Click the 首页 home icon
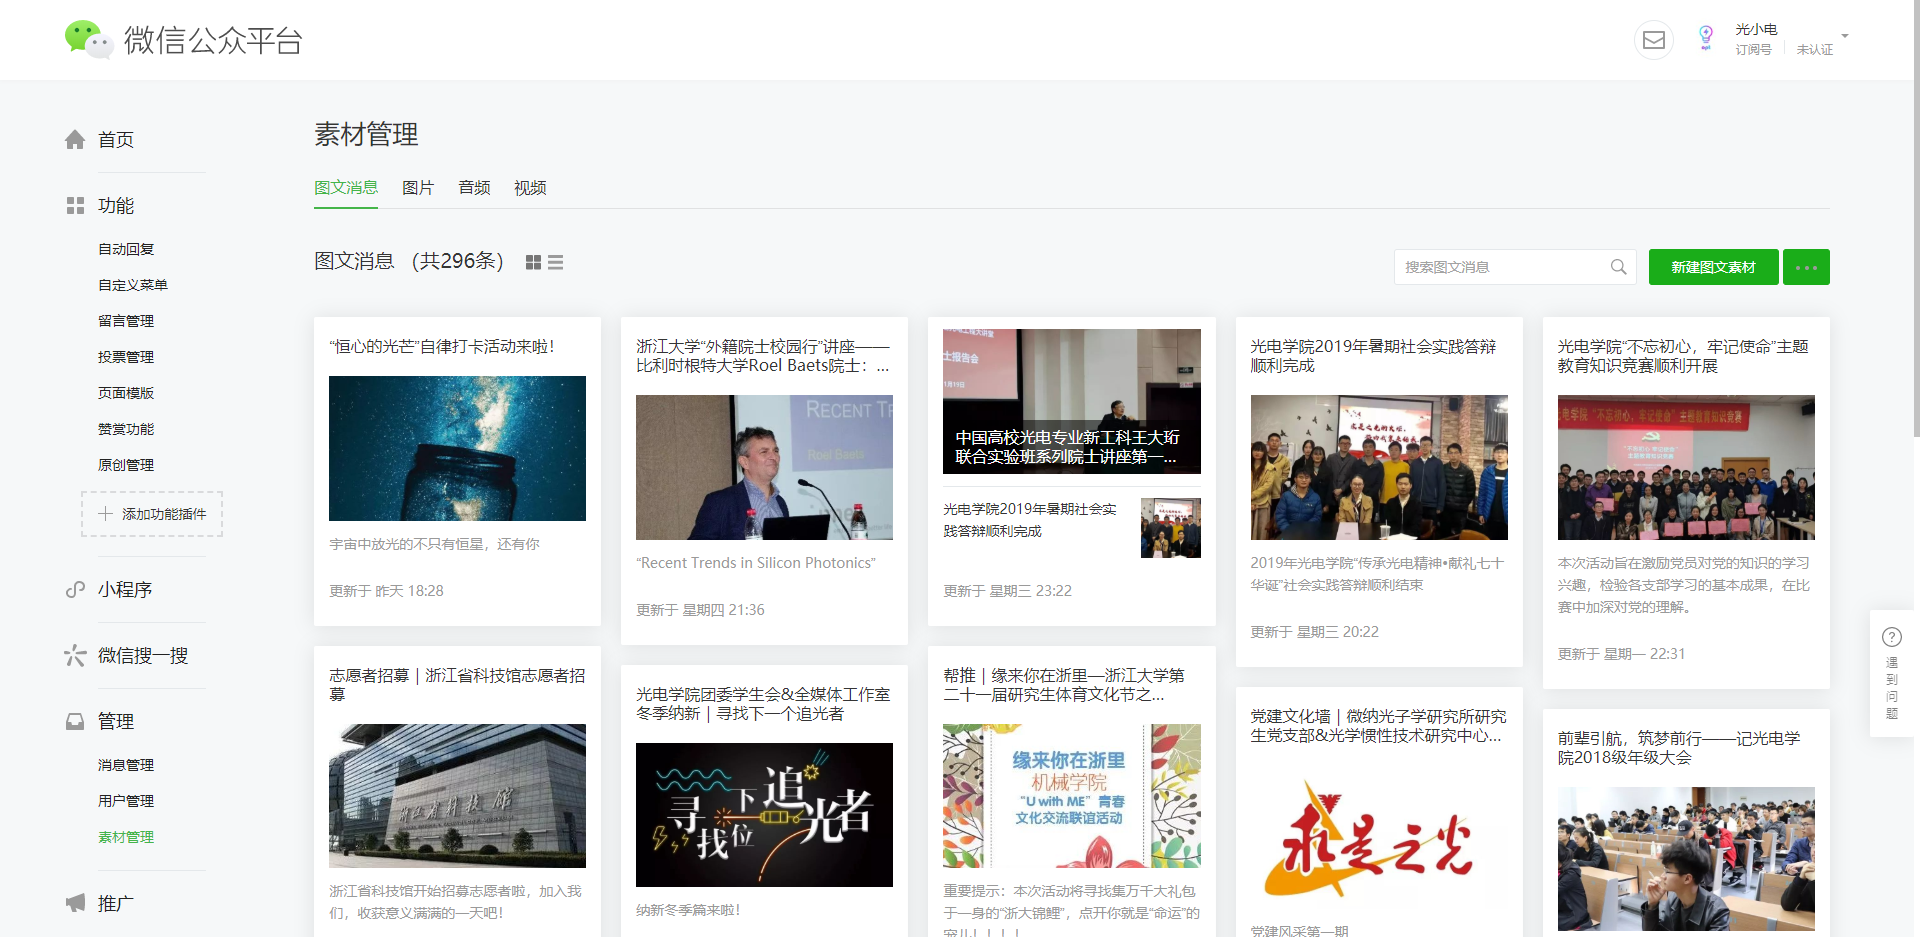 click(x=75, y=140)
